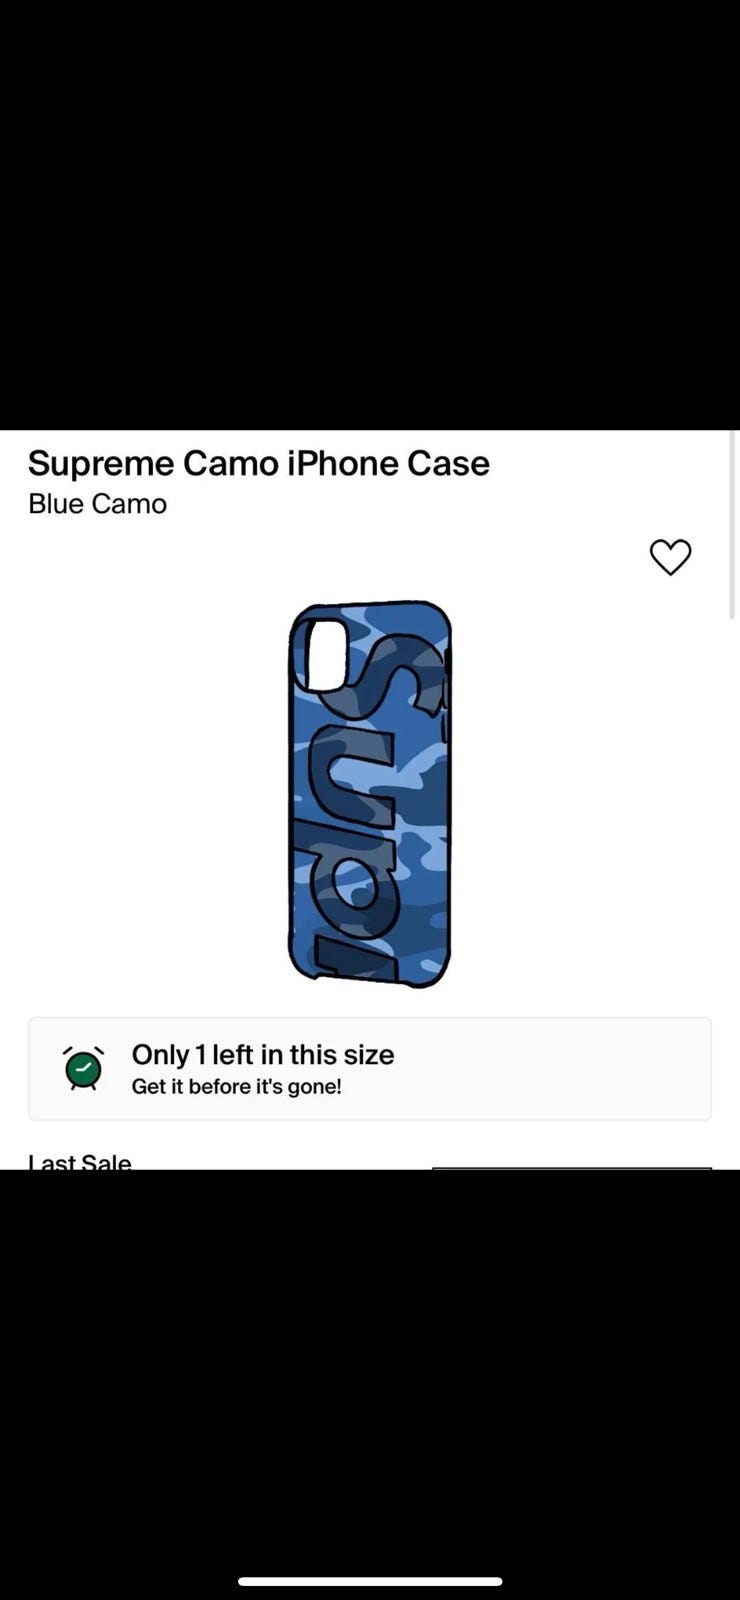Click the vertical scrollbar at the right edge
Image resolution: width=740 pixels, height=1600 pixels.
tap(735, 526)
